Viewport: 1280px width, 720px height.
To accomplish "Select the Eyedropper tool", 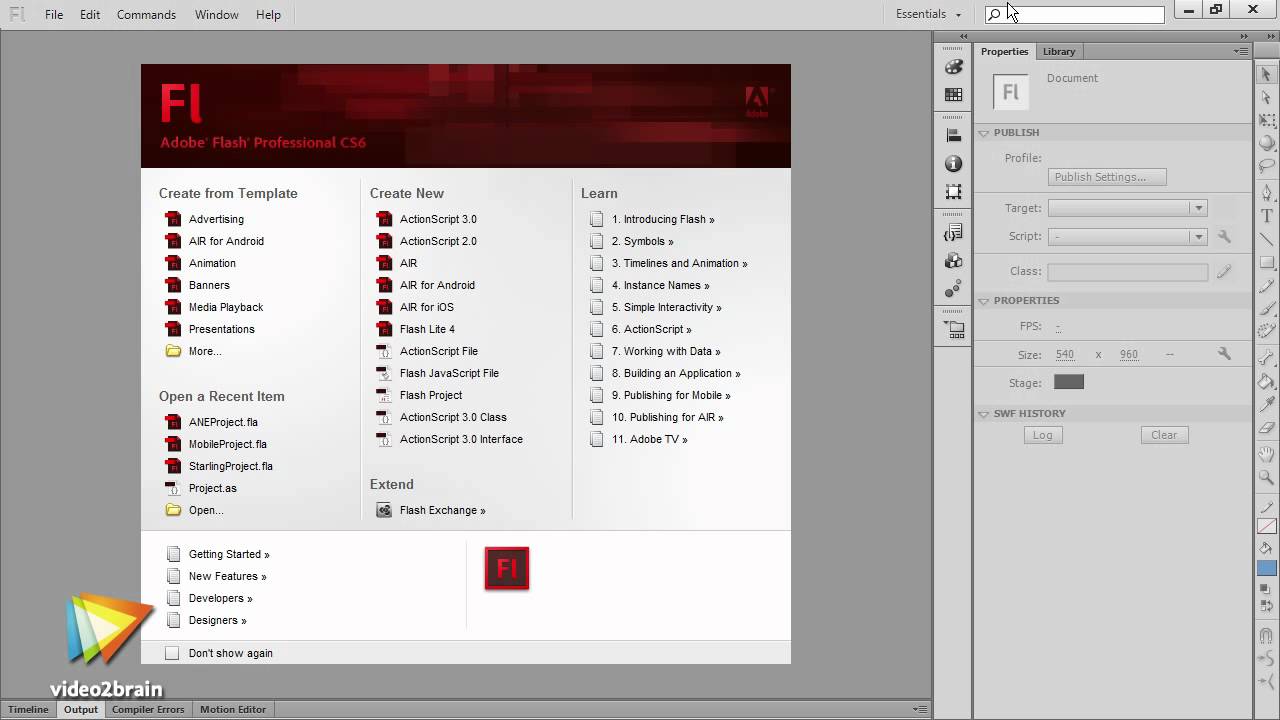I will click(1266, 404).
